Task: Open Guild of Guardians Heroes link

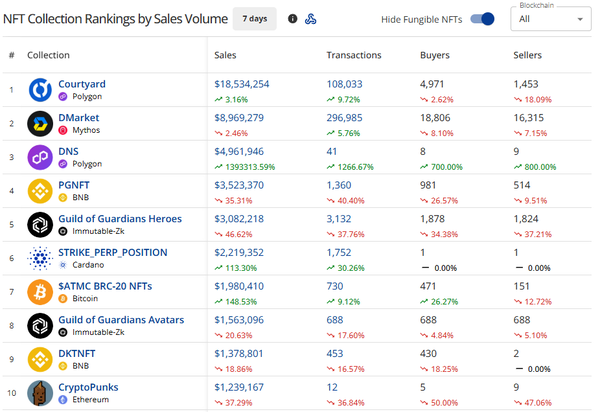Action: pyautogui.click(x=120, y=219)
